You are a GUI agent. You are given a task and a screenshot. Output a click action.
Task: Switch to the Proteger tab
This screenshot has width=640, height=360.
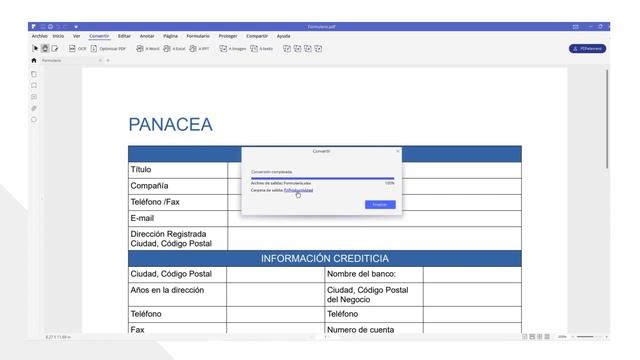228,36
